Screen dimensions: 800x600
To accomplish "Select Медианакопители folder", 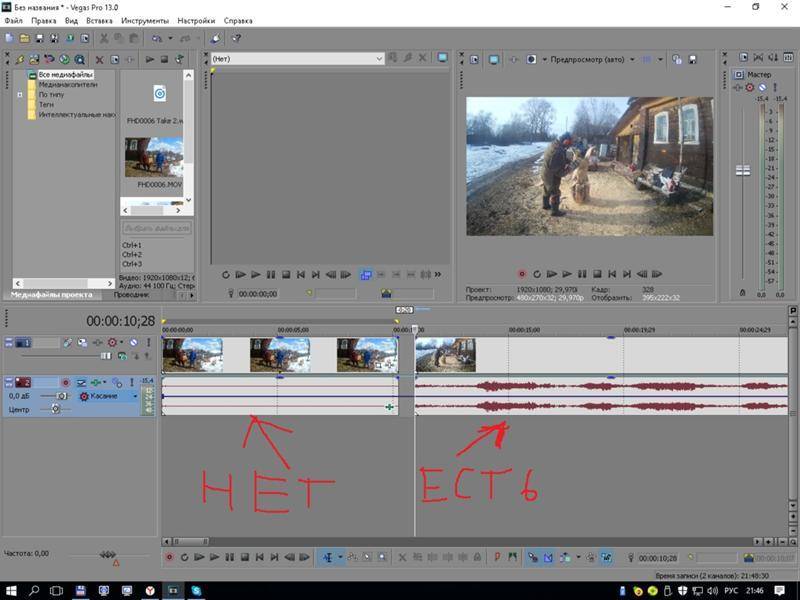I will 68,85.
